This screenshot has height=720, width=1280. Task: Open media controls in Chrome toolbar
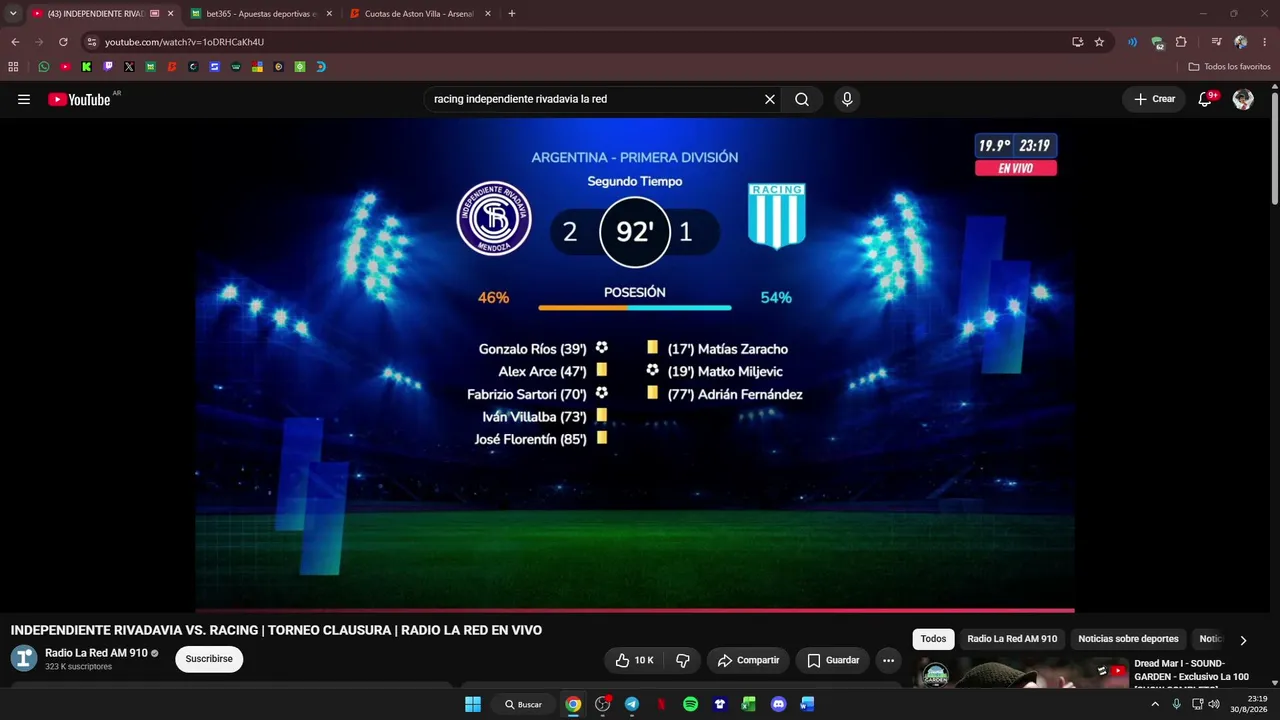tap(1216, 42)
